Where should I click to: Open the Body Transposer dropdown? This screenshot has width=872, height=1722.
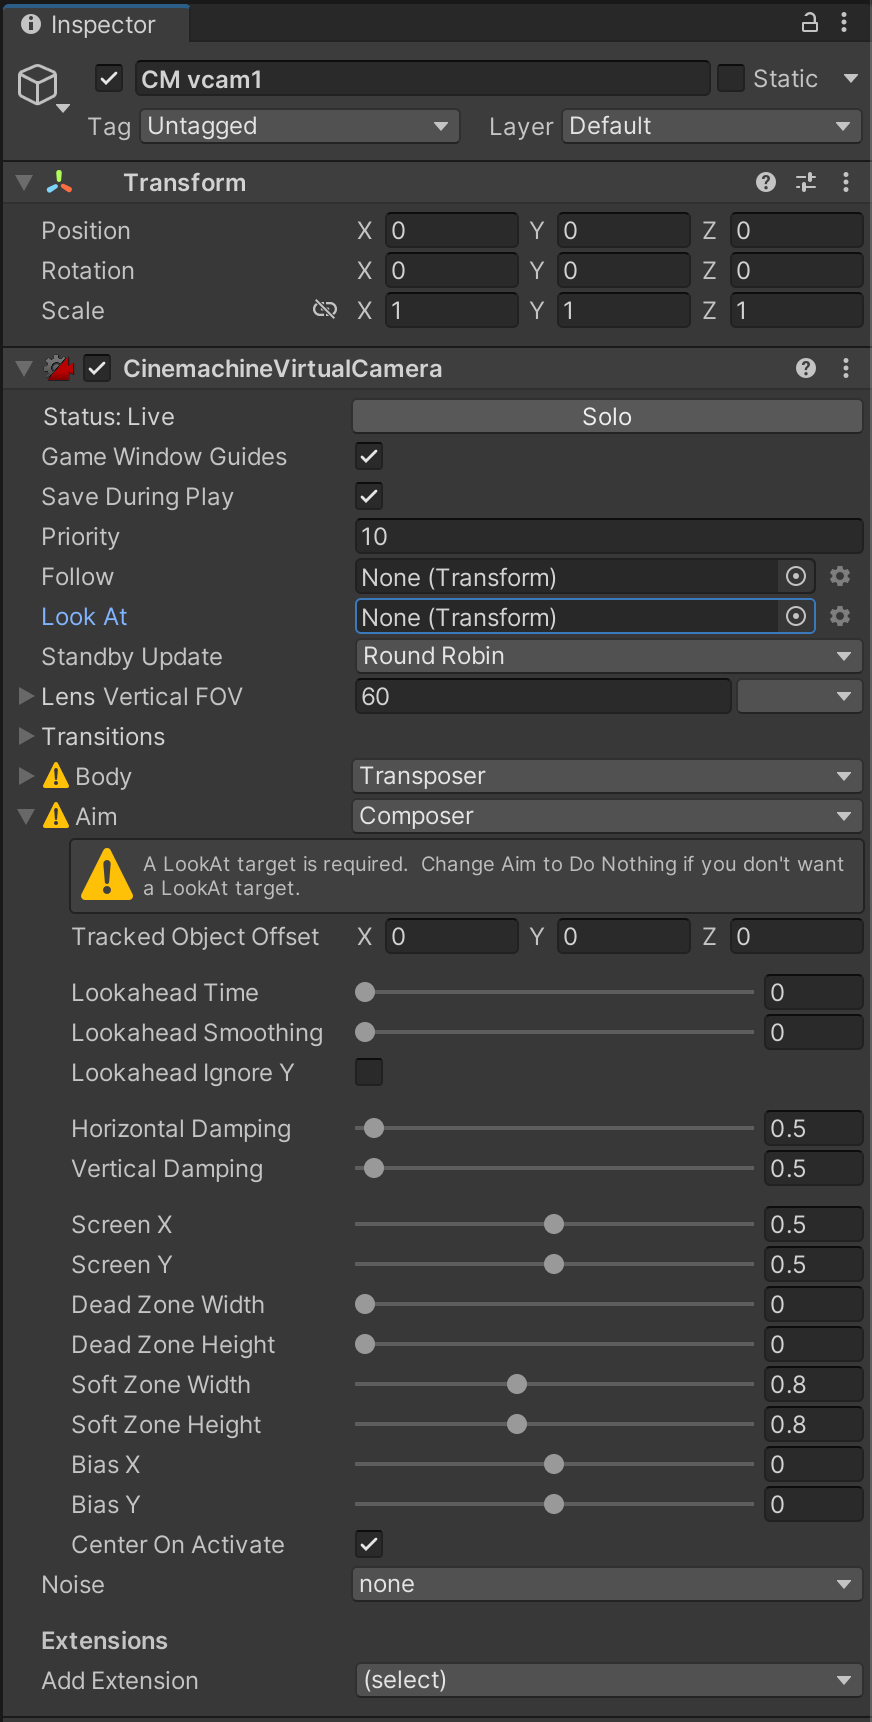coord(608,776)
